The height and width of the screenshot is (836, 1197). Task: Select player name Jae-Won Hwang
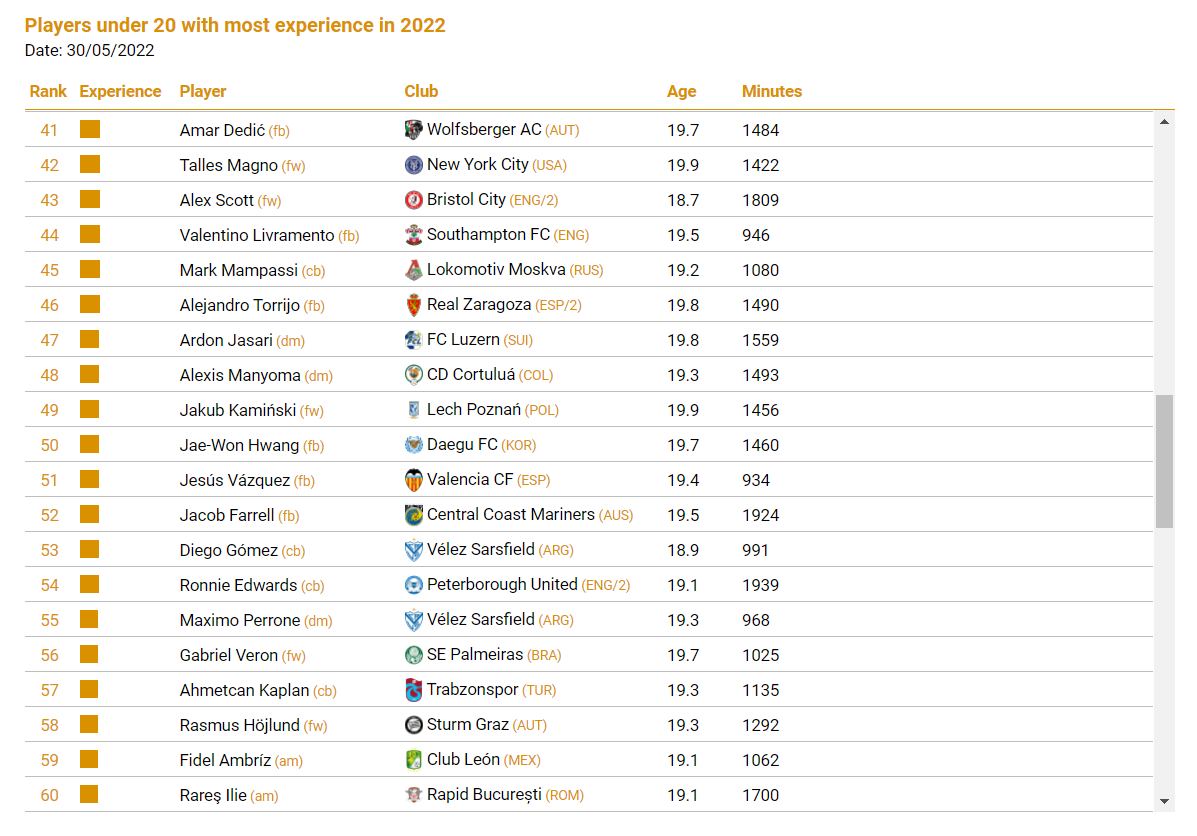click(239, 446)
